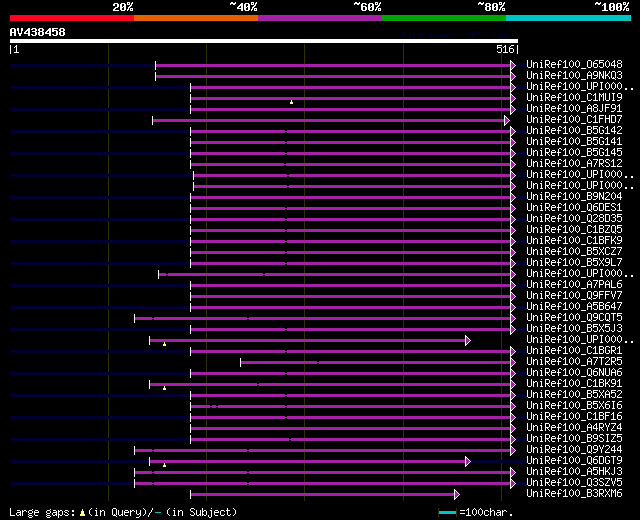The height and width of the screenshot is (520, 640).
Task: Open the UniRef100_C1FHD7 label
Action: [x=574, y=120]
